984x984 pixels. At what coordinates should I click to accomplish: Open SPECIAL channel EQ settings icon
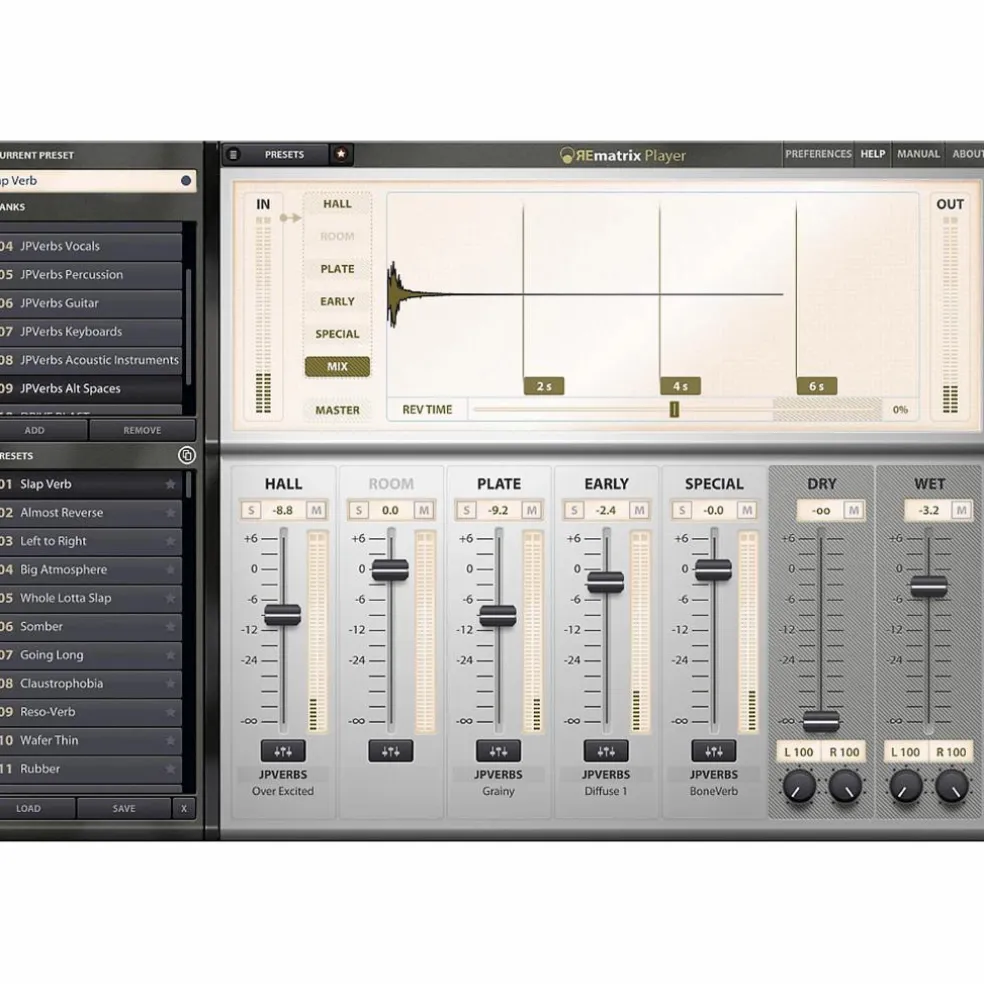point(714,751)
